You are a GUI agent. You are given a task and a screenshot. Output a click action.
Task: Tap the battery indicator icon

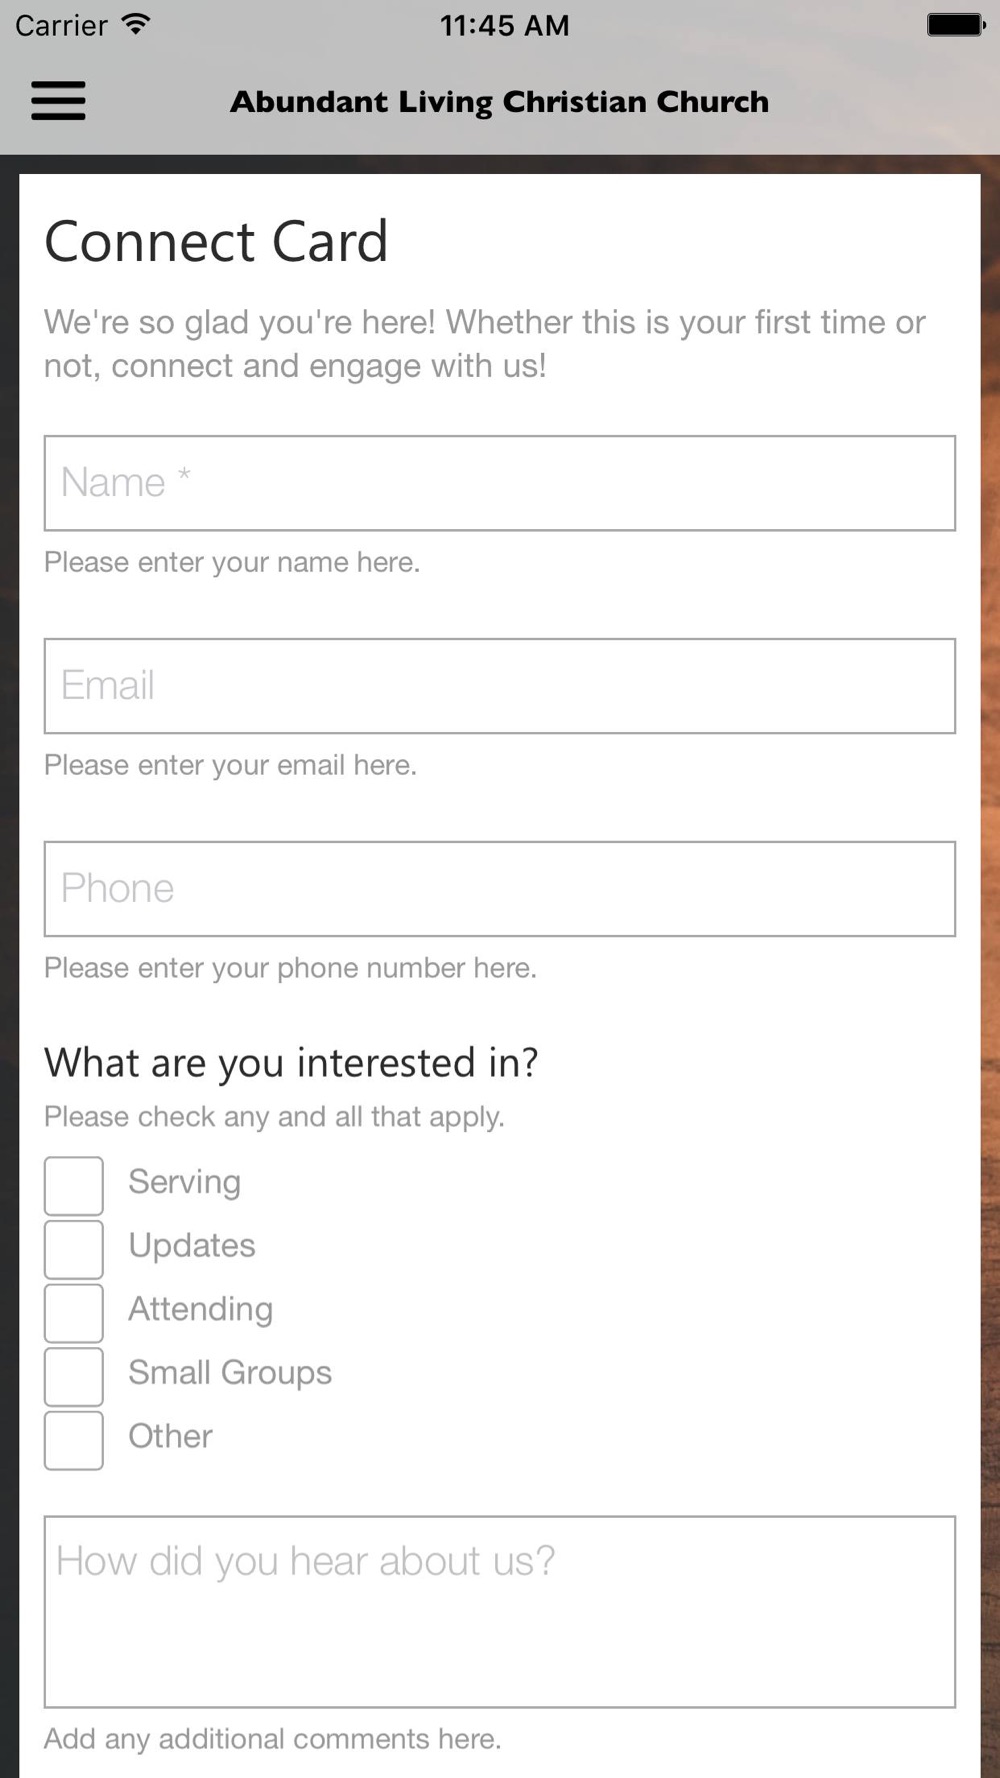[x=956, y=25]
